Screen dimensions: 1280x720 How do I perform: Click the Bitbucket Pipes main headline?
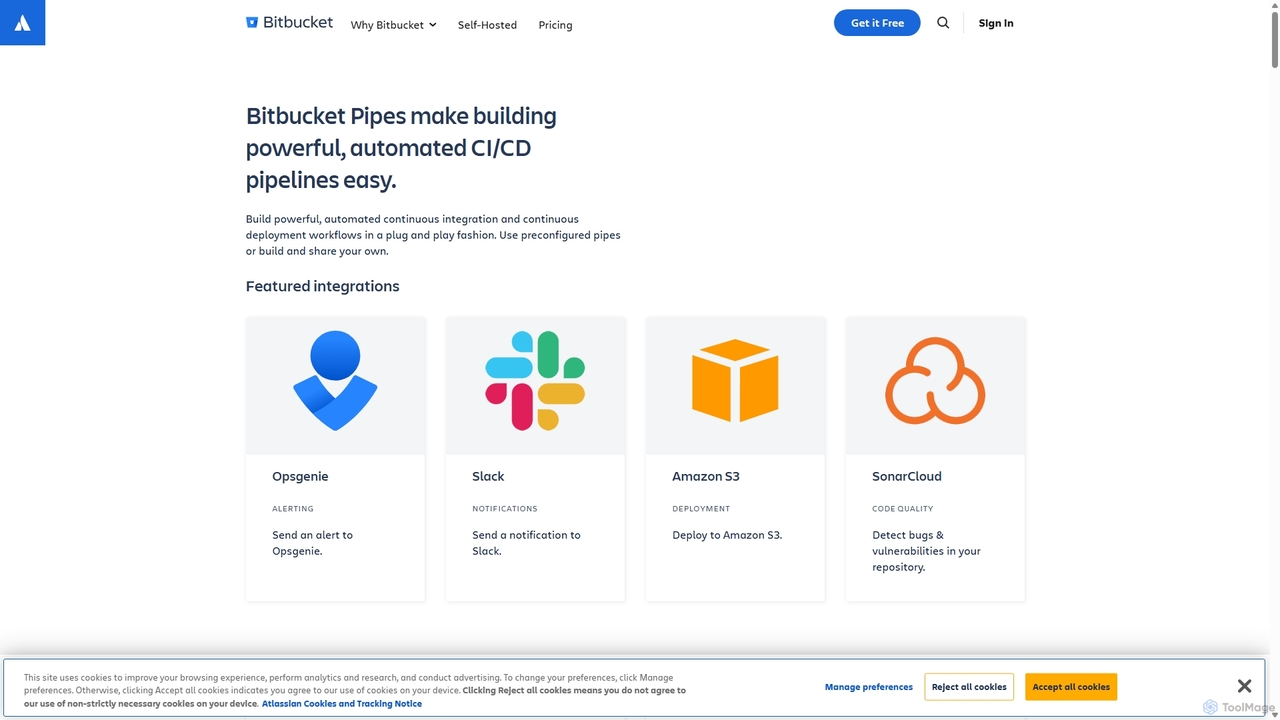click(x=401, y=148)
